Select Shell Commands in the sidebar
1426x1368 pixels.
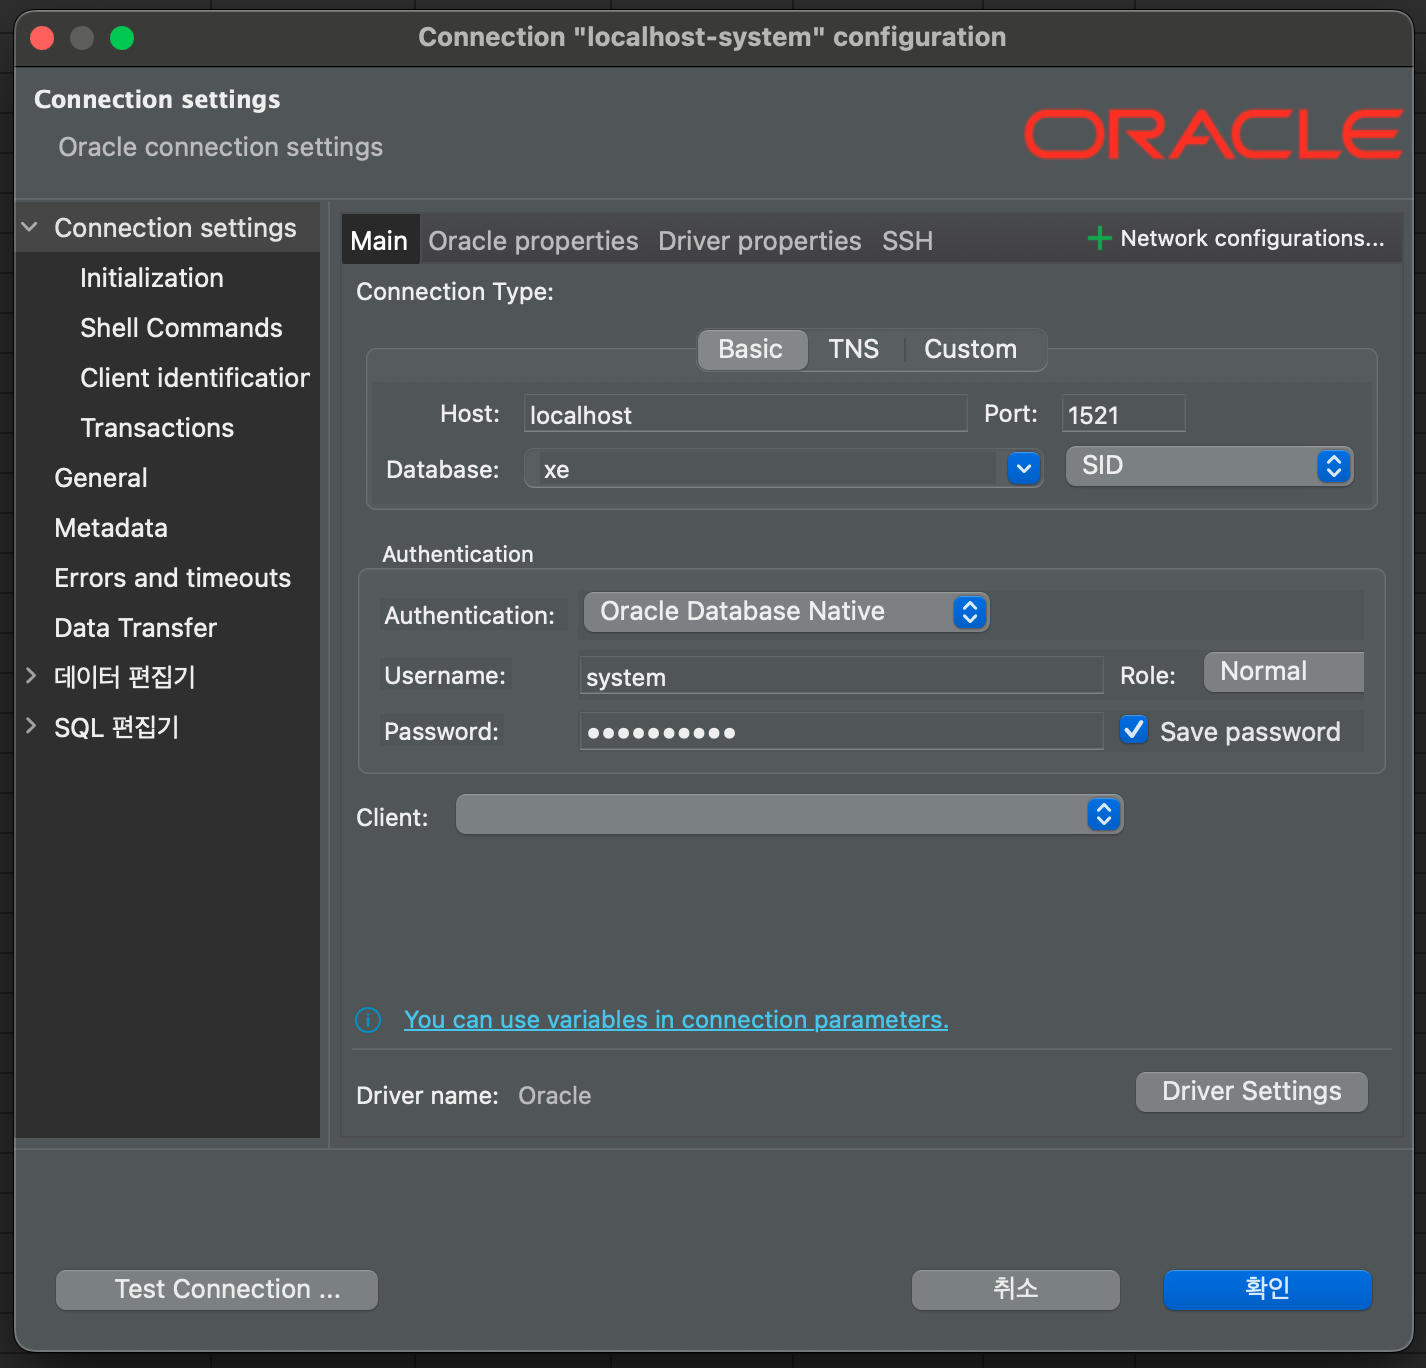pos(181,328)
